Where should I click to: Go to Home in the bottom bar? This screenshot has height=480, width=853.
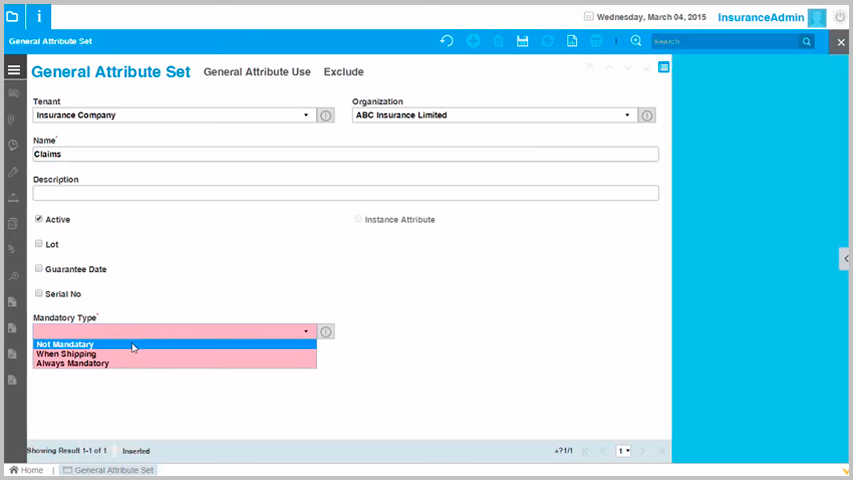(x=26, y=470)
